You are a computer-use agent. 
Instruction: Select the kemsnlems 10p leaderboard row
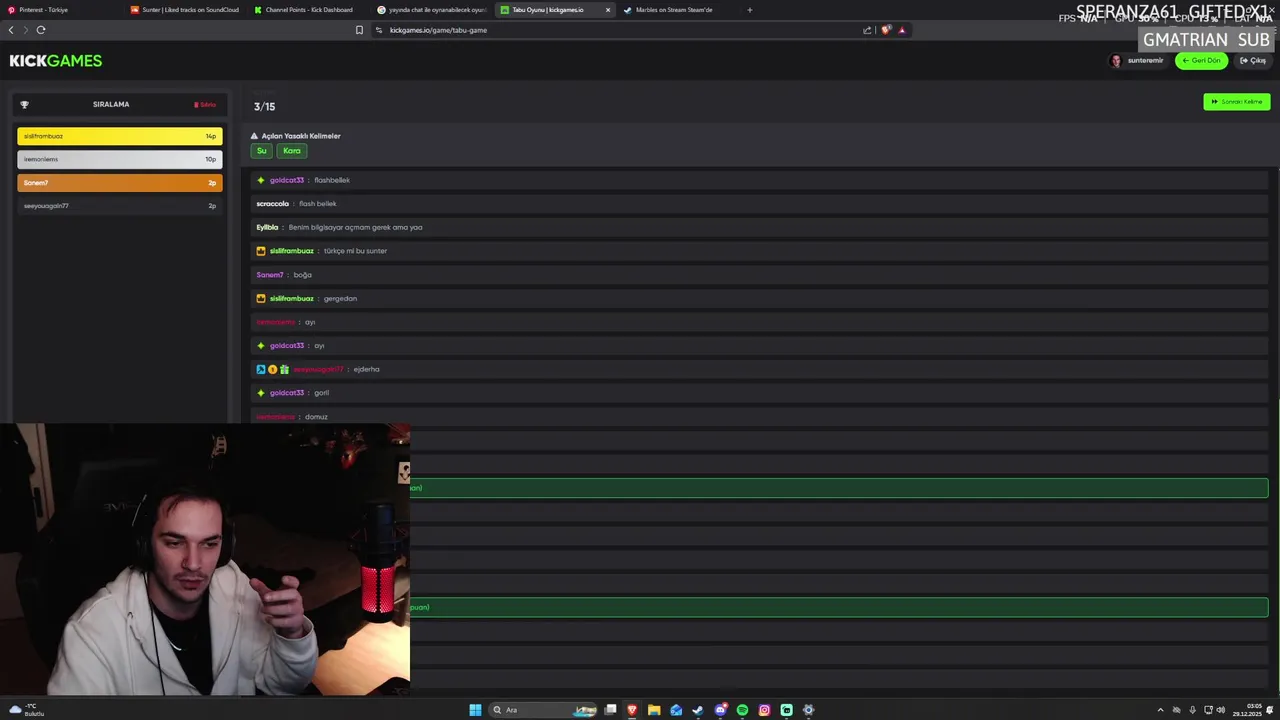[120, 159]
